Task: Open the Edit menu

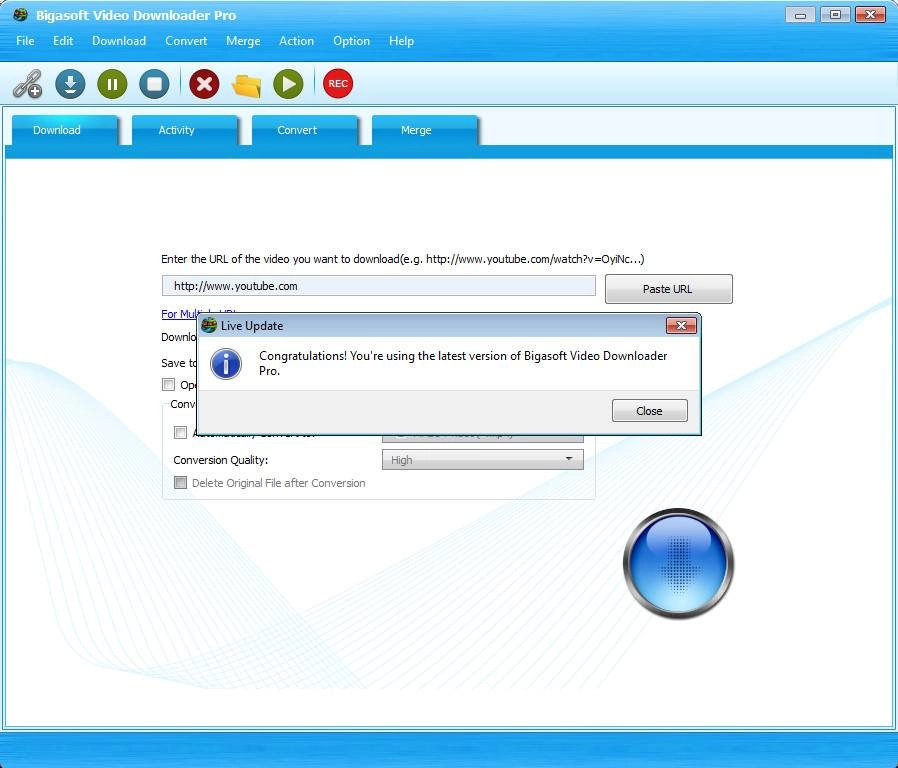Action: pyautogui.click(x=63, y=41)
